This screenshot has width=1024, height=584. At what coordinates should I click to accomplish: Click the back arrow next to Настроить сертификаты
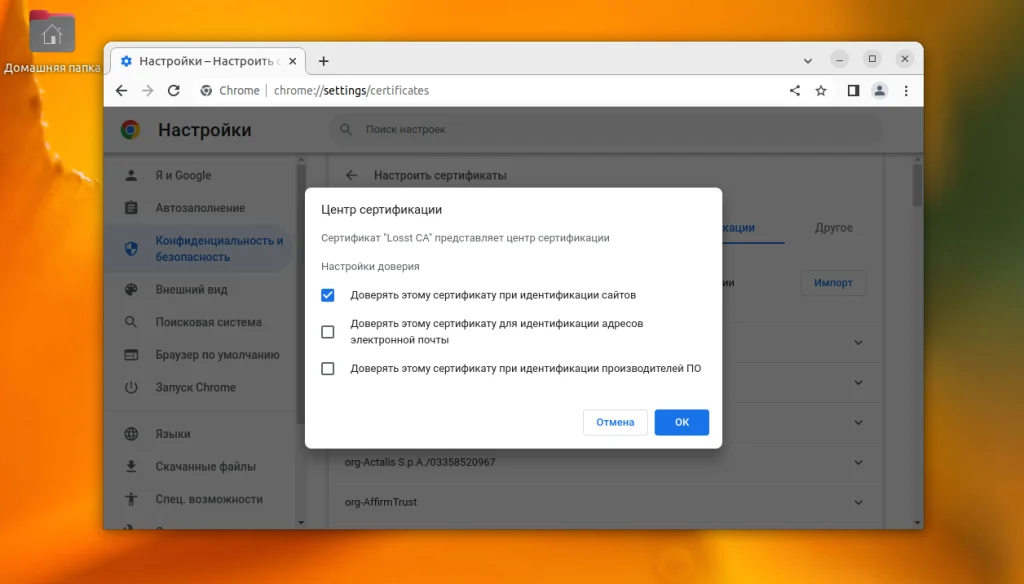pyautogui.click(x=351, y=174)
